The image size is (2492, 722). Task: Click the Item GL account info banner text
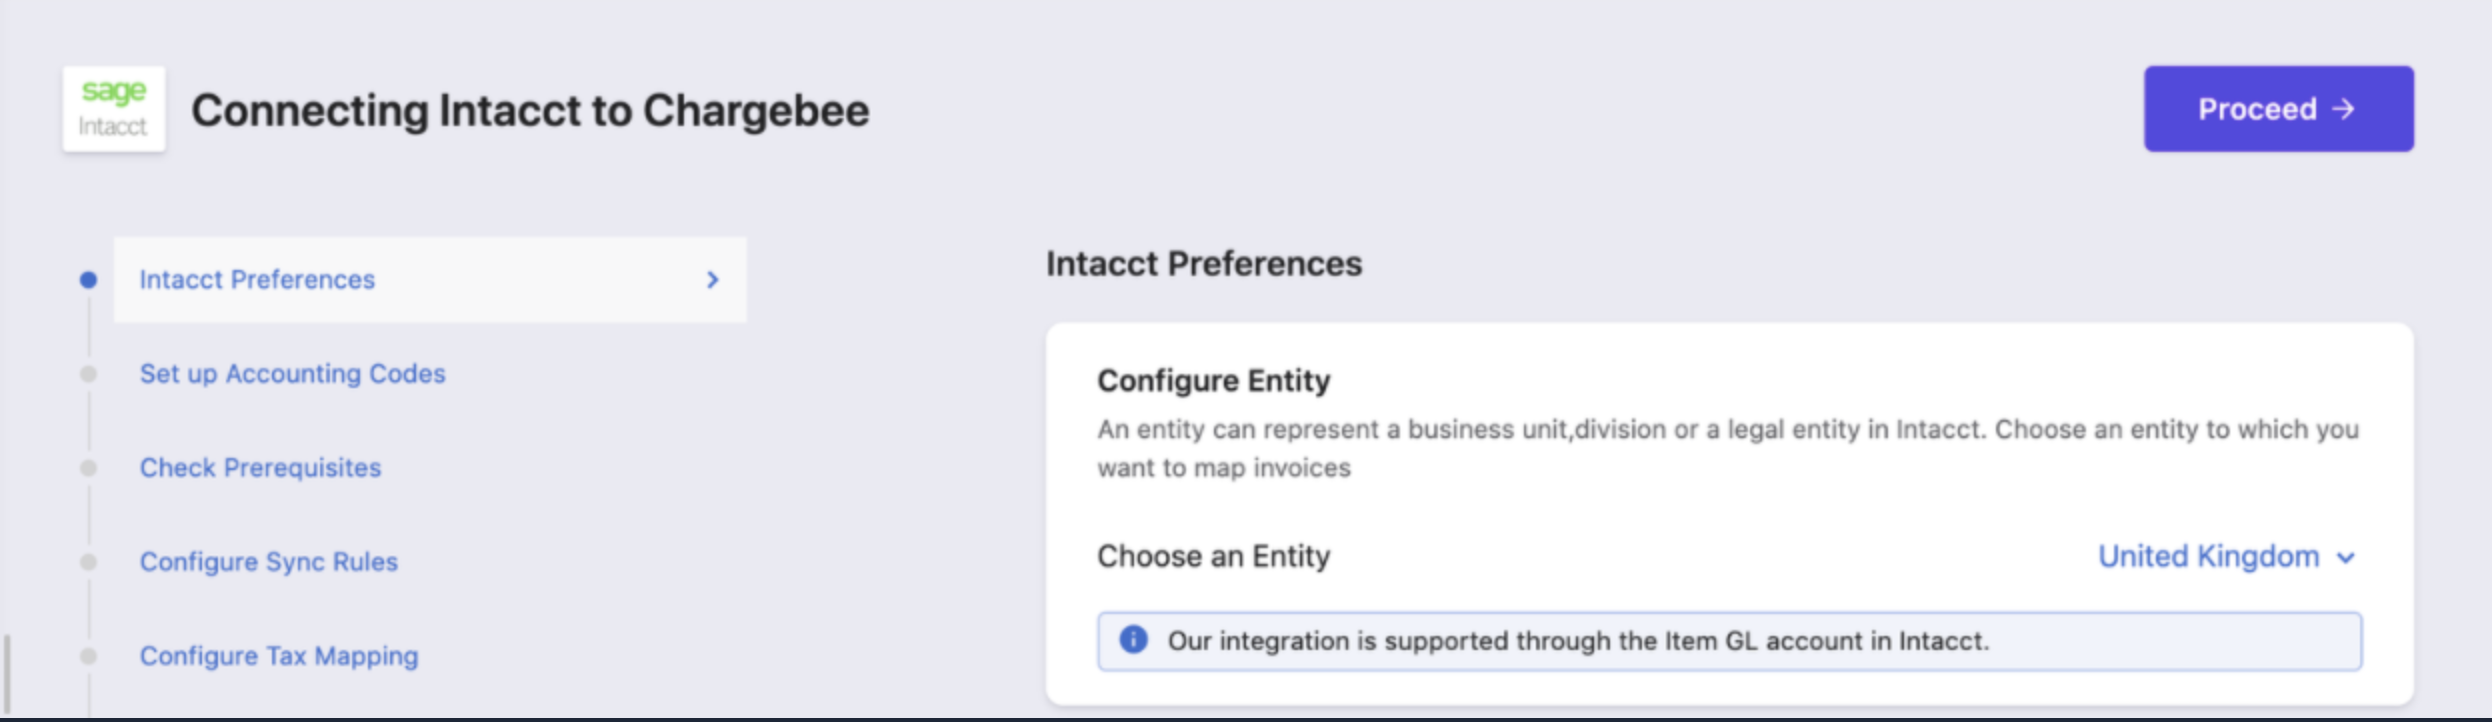[1578, 641]
